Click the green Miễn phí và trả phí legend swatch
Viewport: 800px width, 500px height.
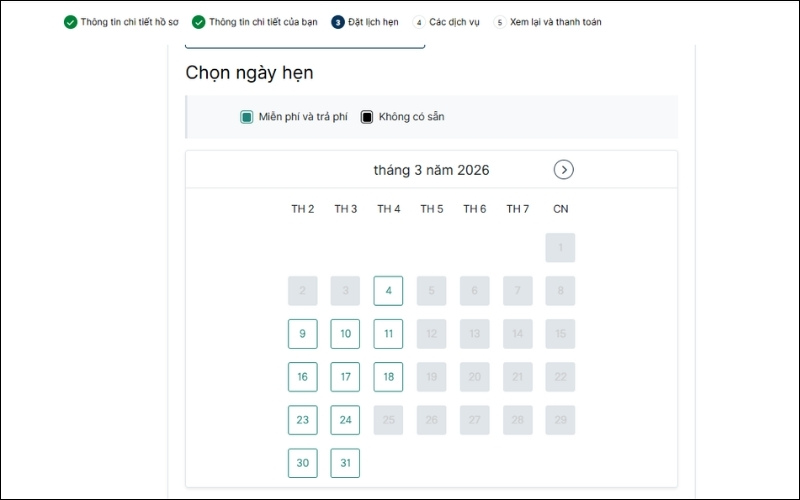[247, 117]
